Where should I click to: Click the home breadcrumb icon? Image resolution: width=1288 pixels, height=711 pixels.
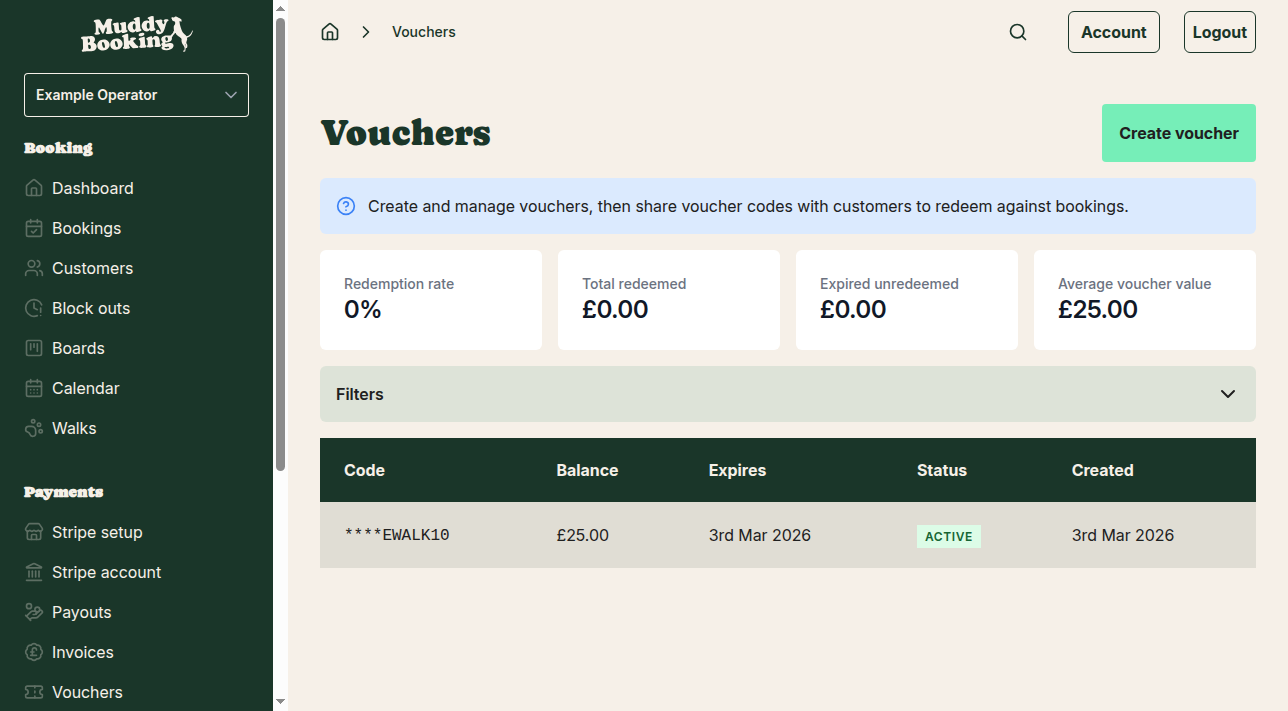pyautogui.click(x=330, y=31)
